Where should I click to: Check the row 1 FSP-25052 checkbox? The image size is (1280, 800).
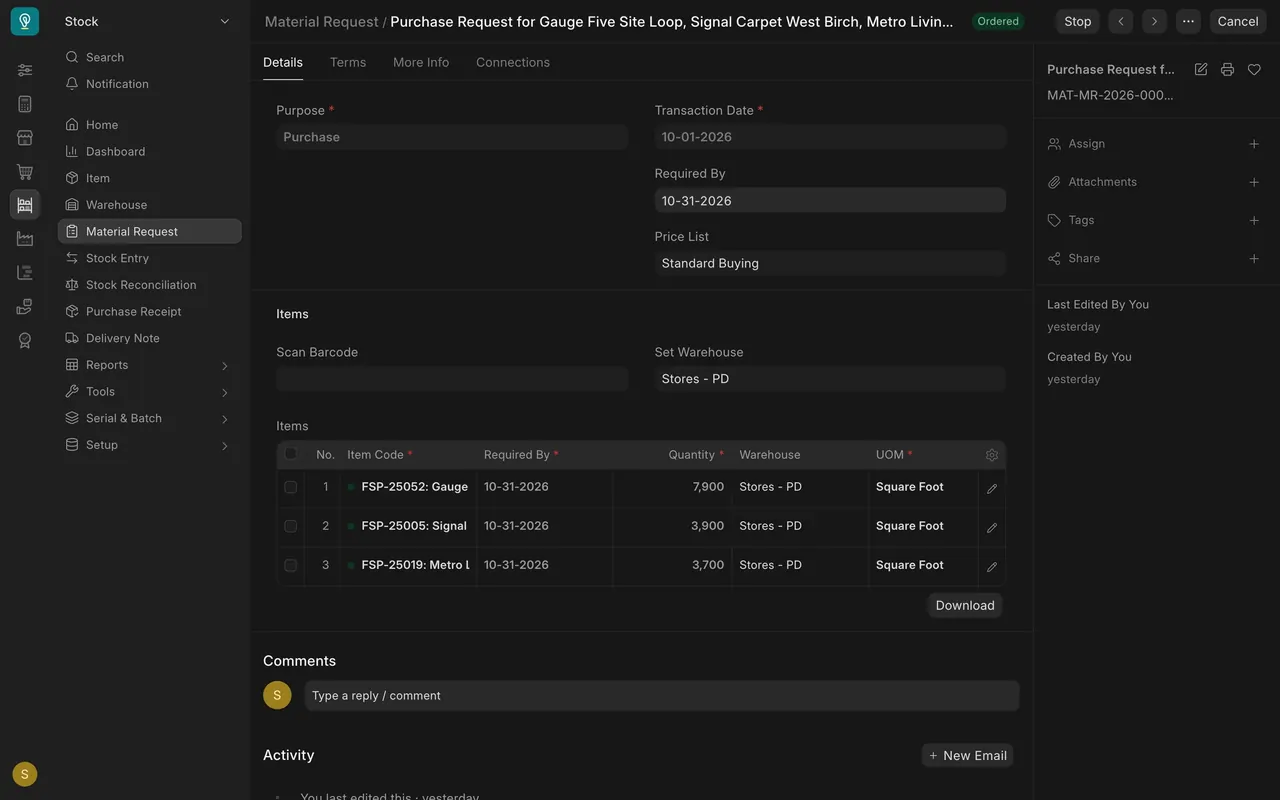291,487
